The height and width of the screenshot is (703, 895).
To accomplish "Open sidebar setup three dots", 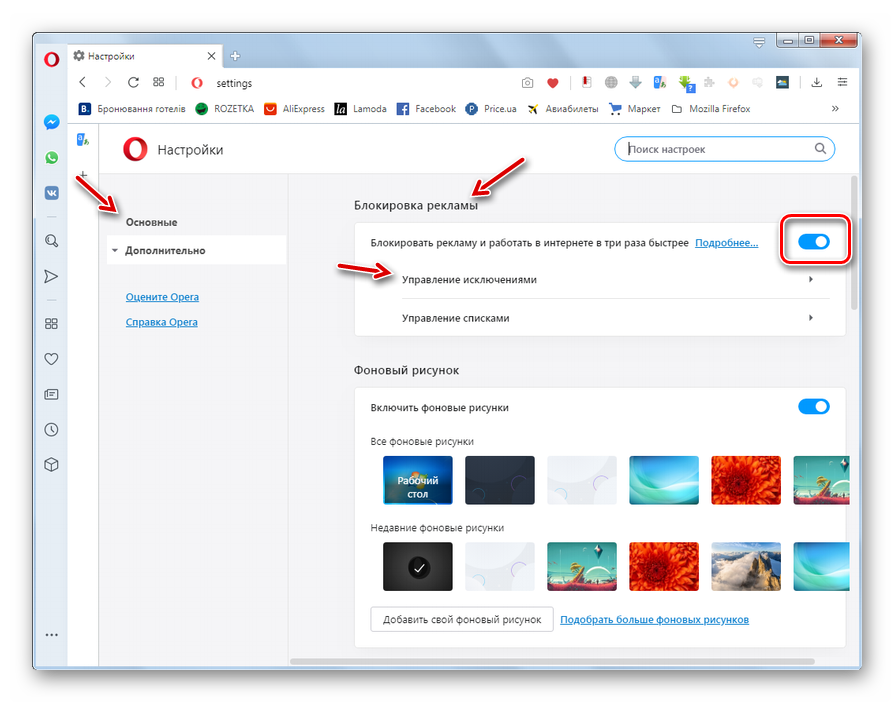I will pos(51,635).
